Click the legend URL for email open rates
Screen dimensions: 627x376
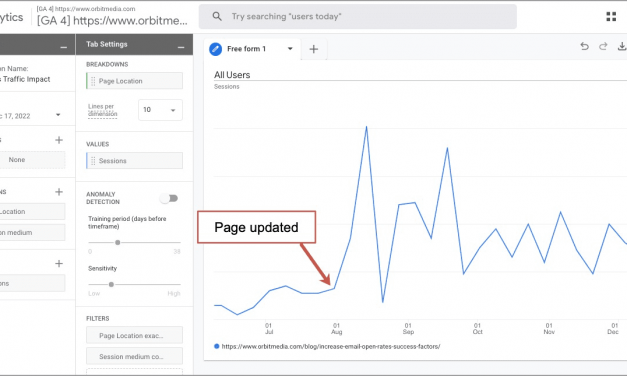[x=331, y=346]
